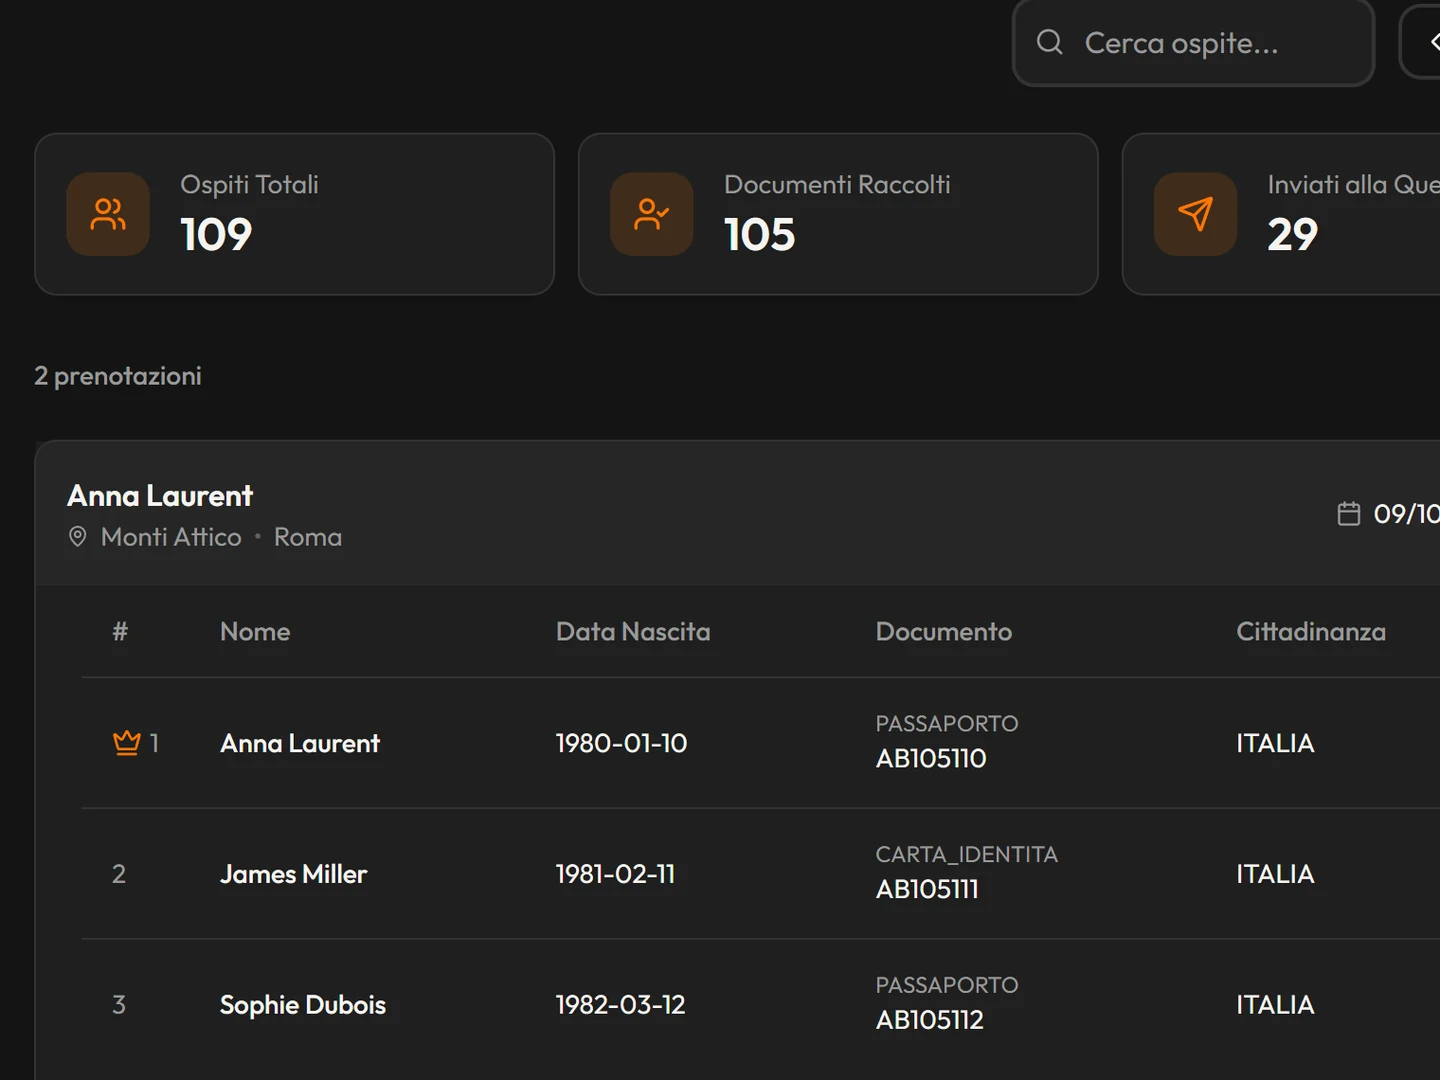
Task: Click the Inviati alla Questura paper-plane icon
Action: point(1196,214)
